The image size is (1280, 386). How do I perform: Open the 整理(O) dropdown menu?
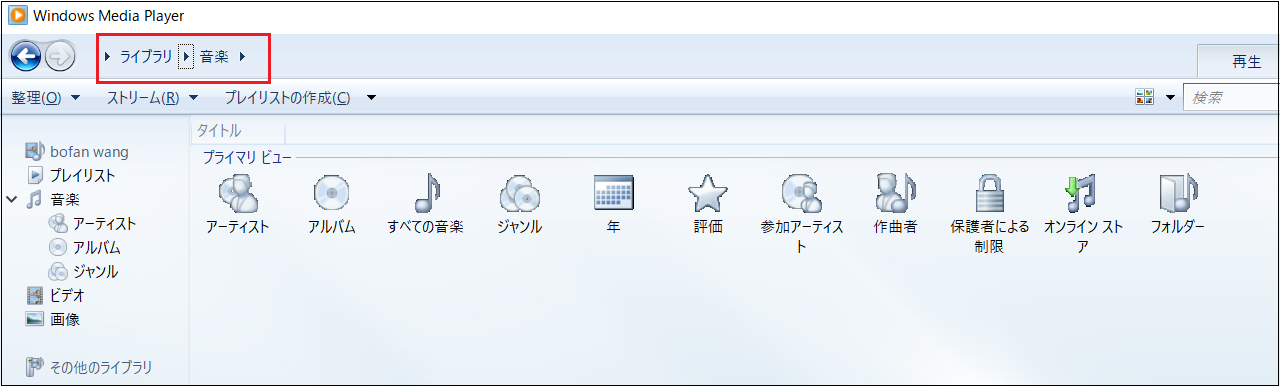coord(45,97)
